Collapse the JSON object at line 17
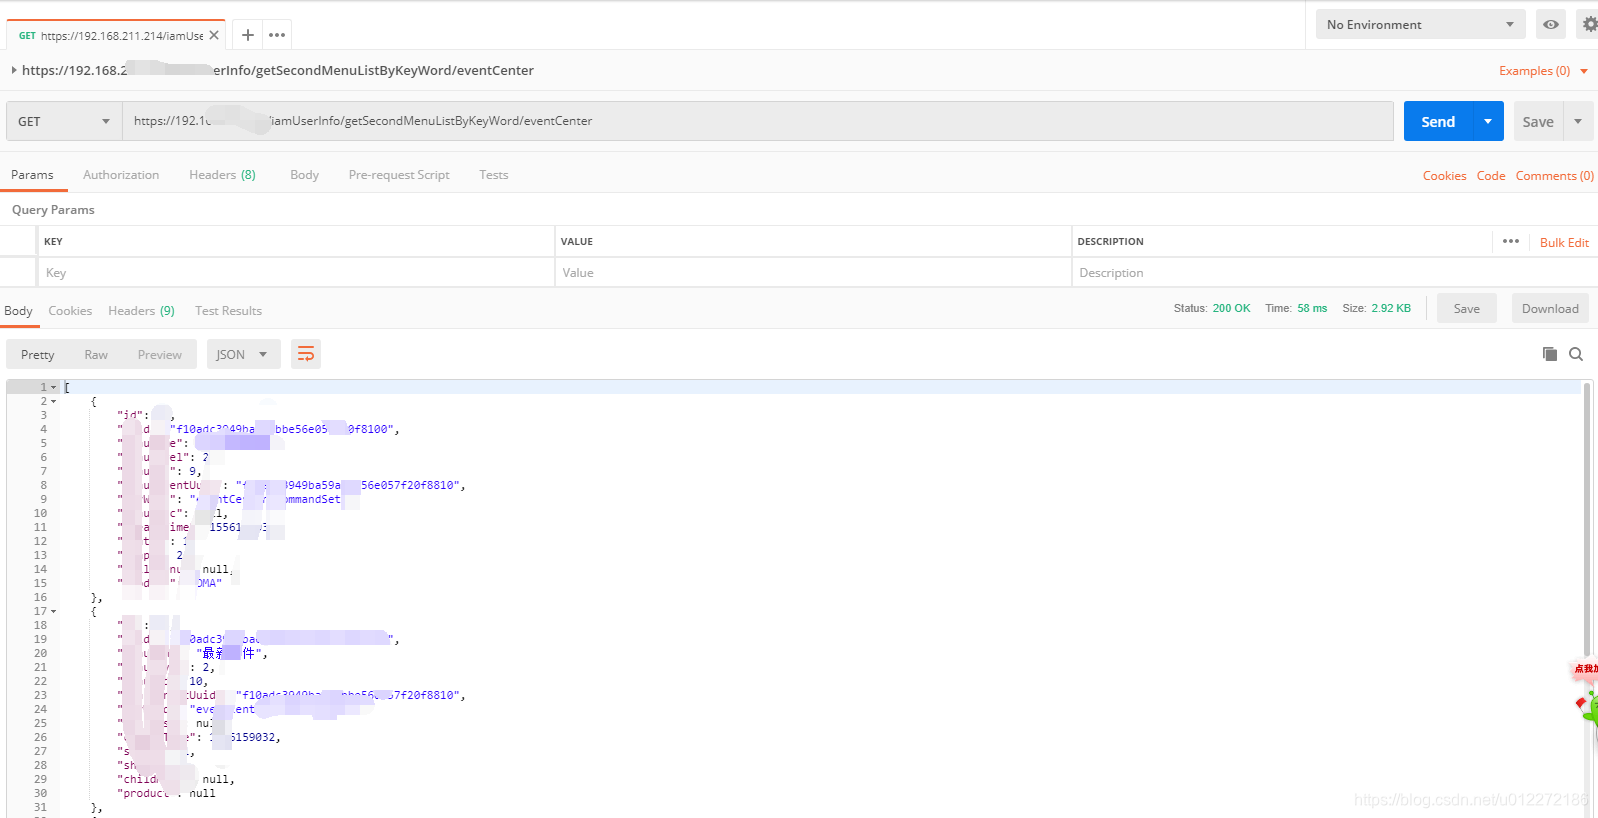The image size is (1598, 818). [54, 611]
